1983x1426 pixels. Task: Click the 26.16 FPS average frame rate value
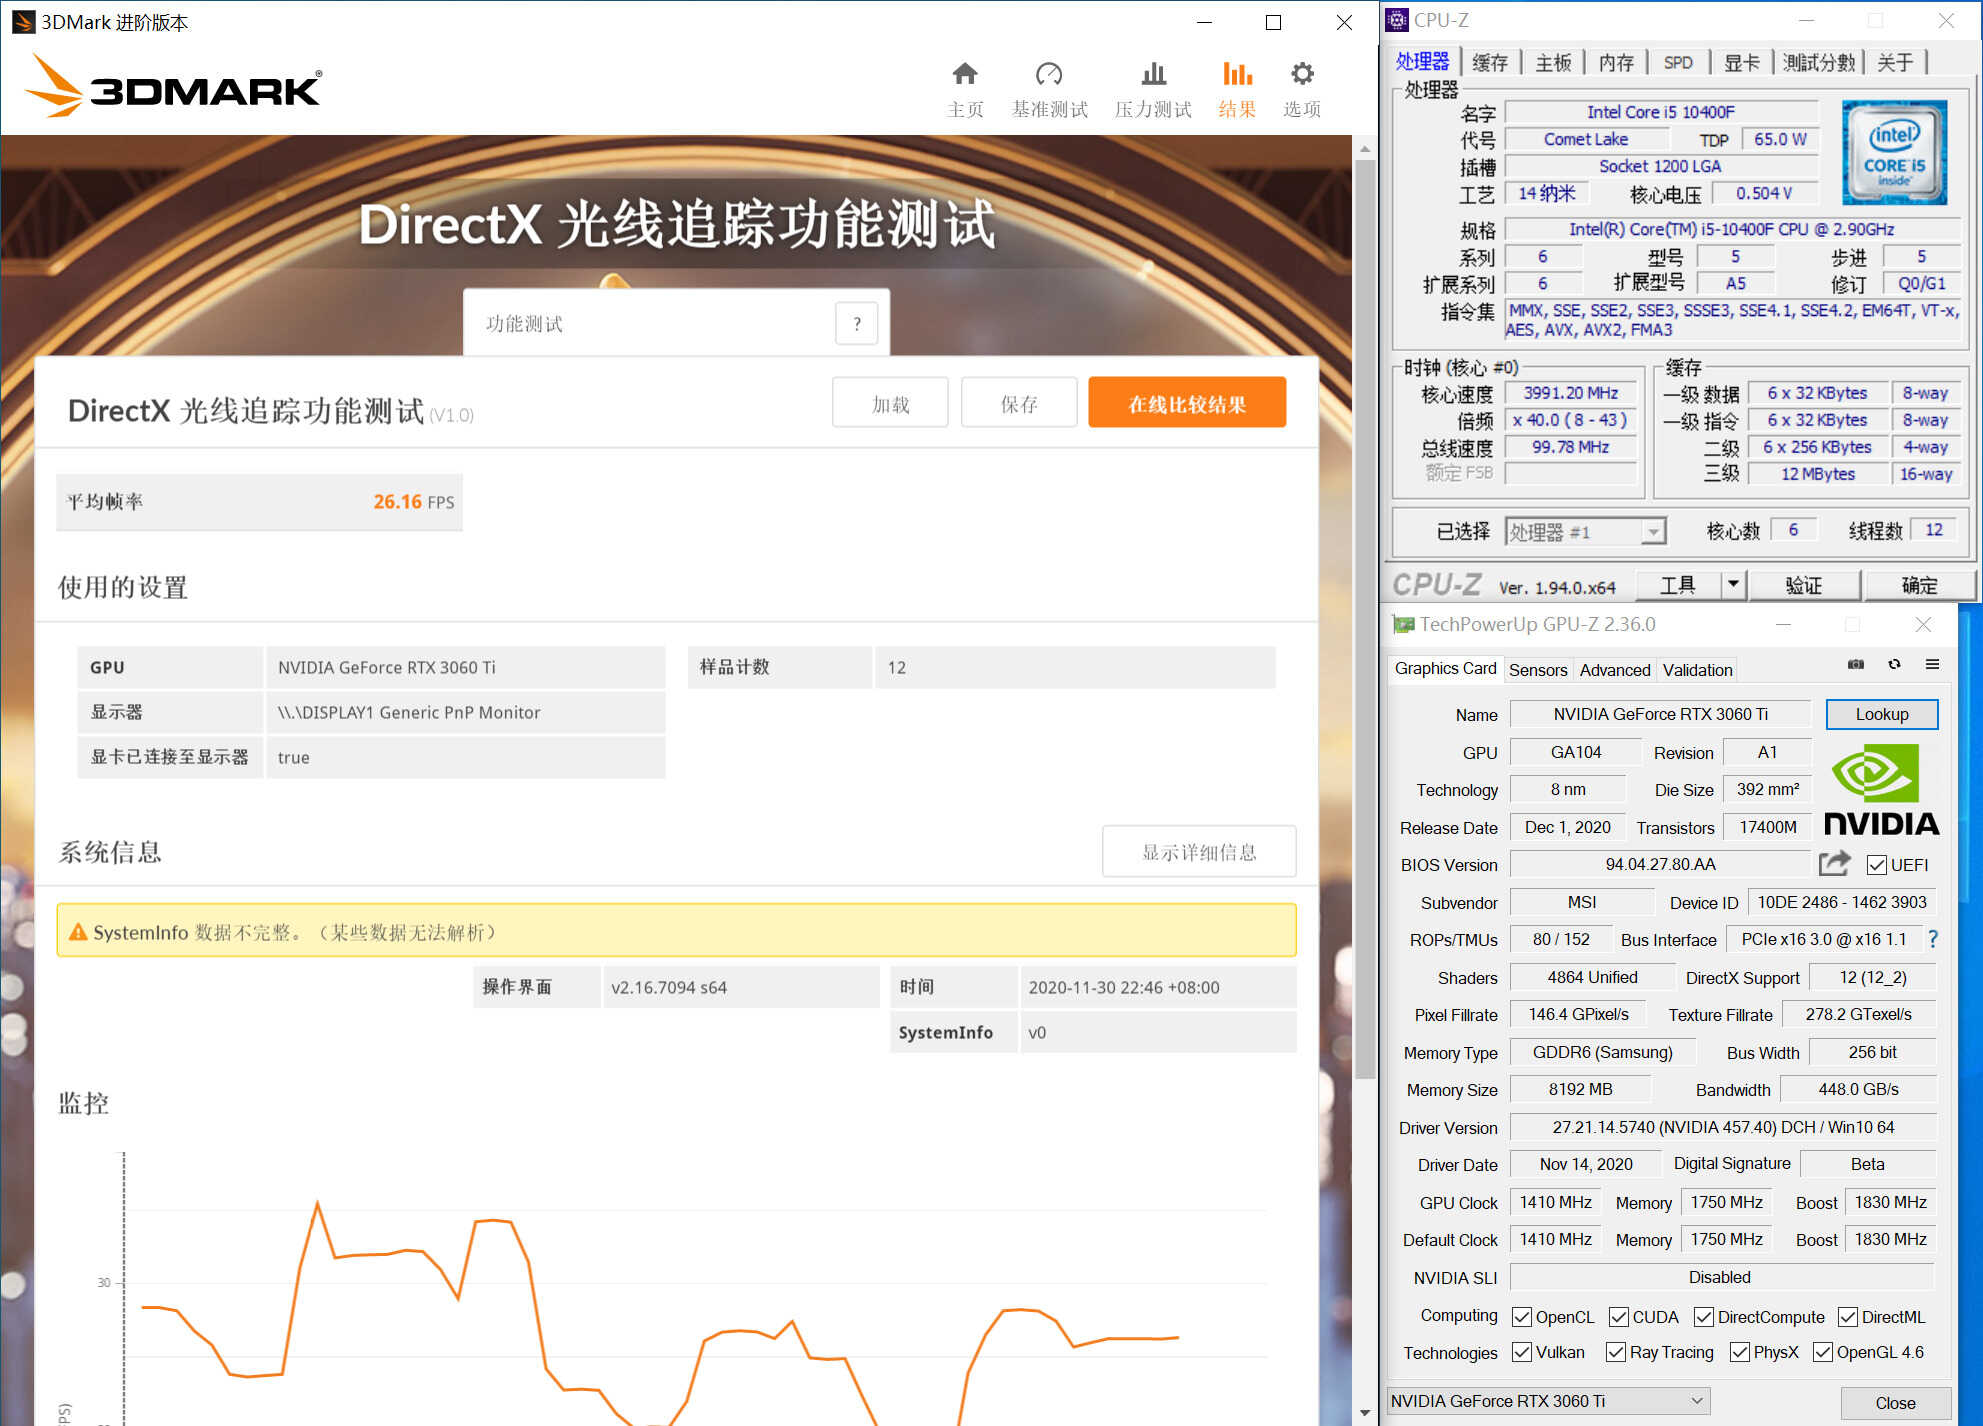[413, 502]
